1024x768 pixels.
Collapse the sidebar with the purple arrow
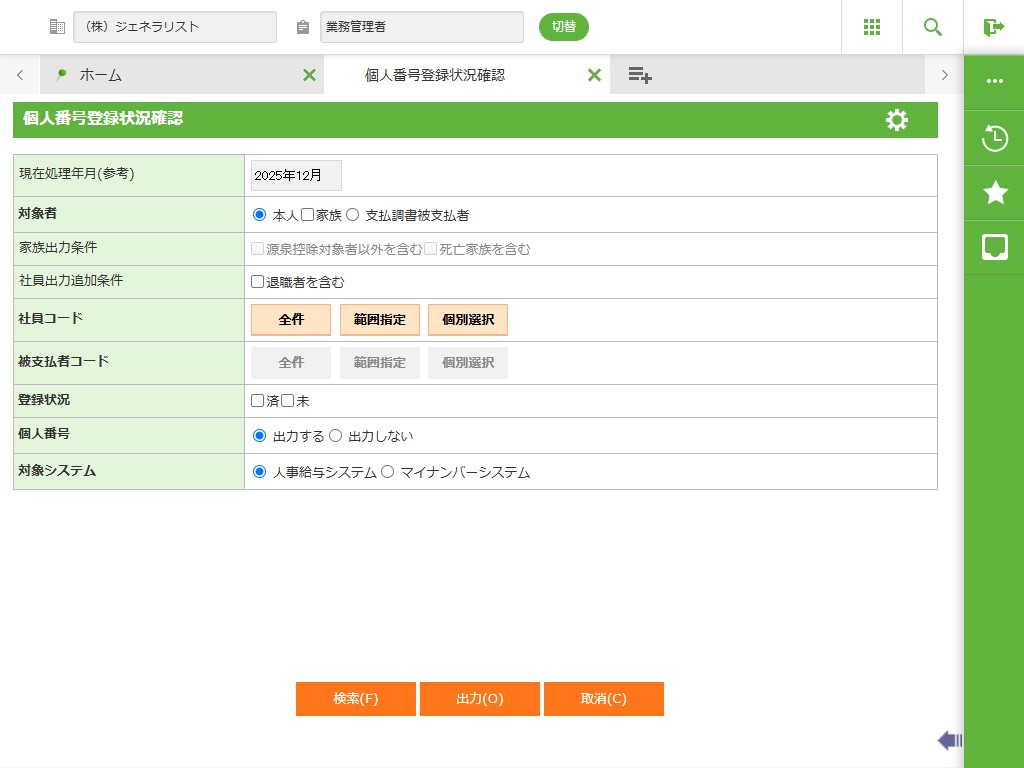pos(949,740)
